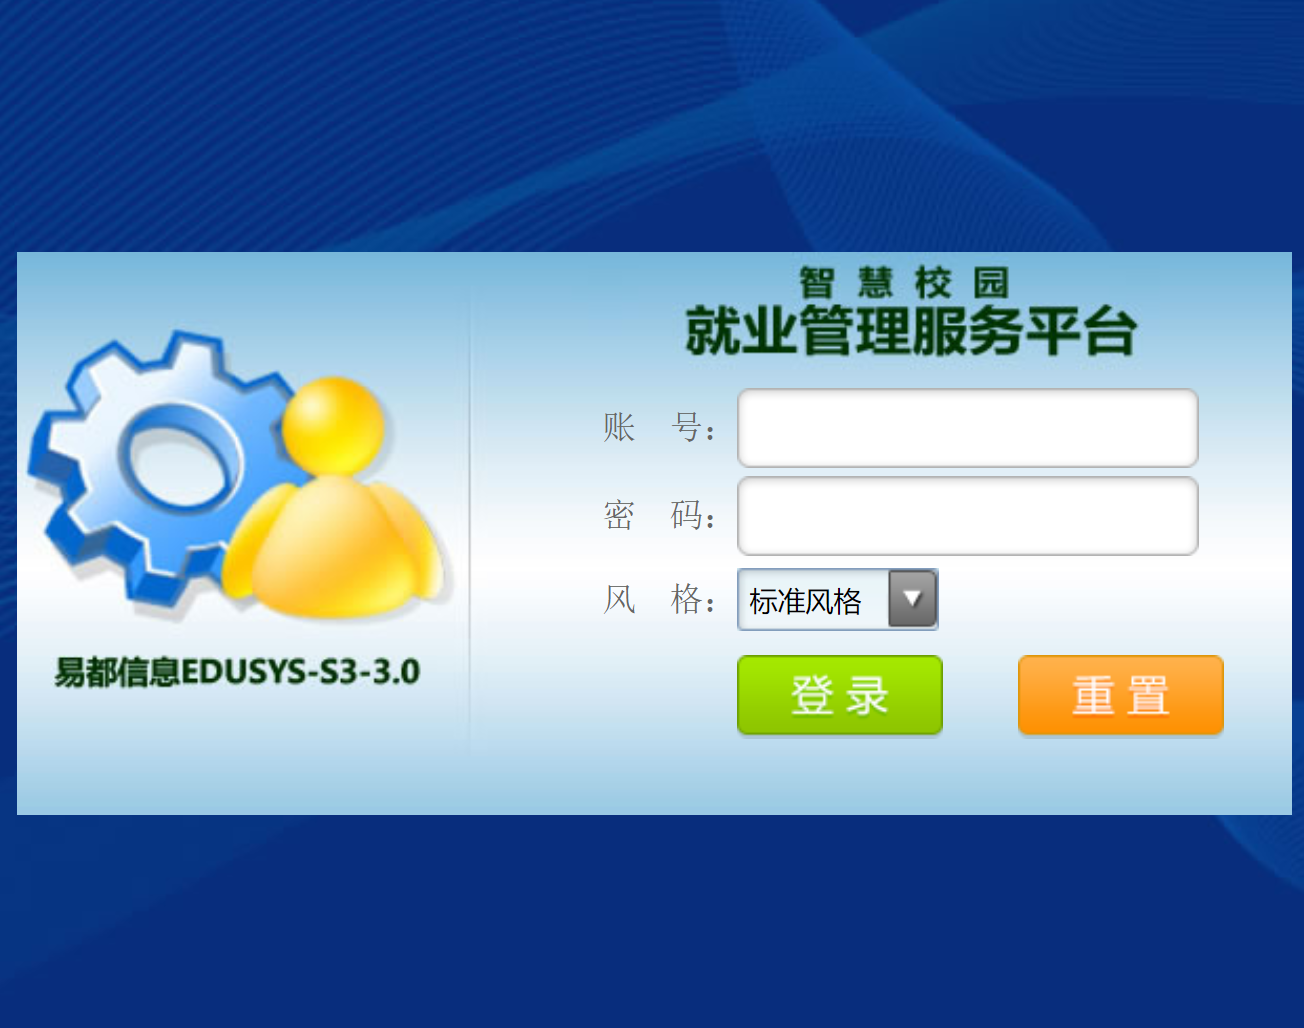Focus the 账号 input field
1304x1028 pixels.
pos(968,428)
